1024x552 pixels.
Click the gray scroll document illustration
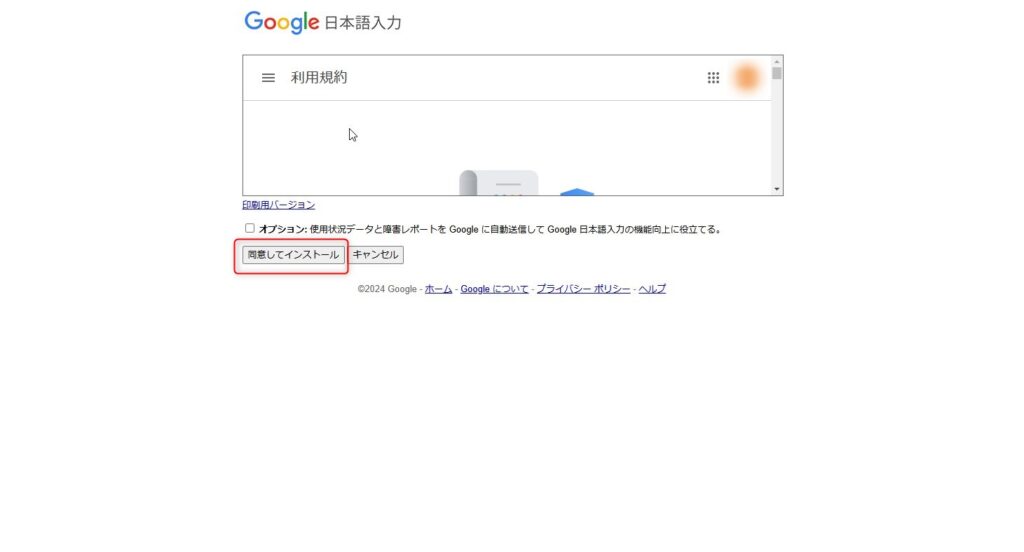point(498,183)
